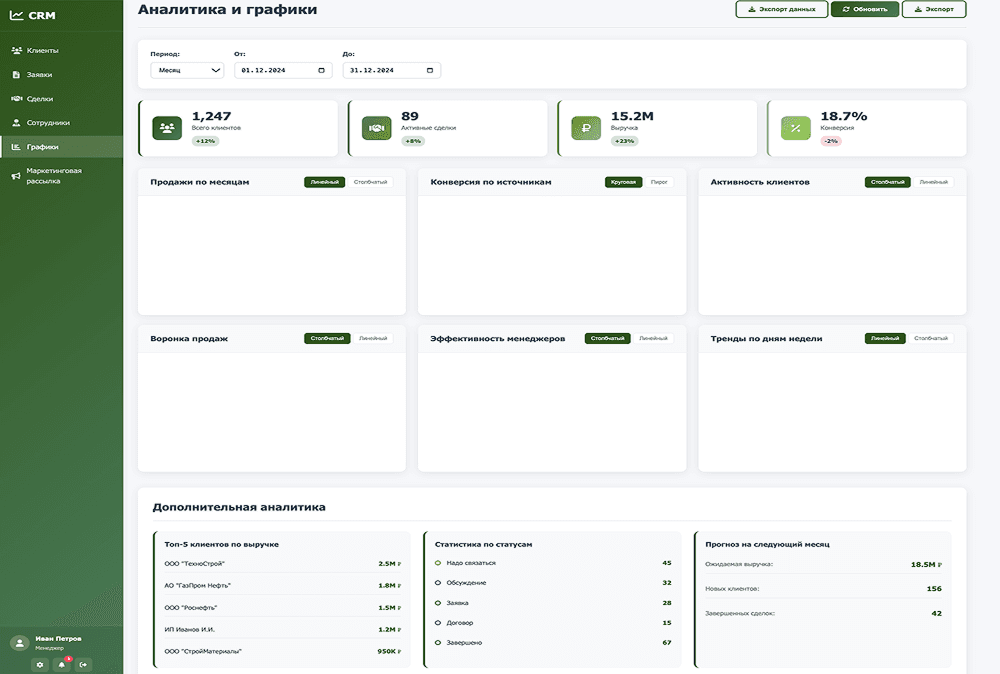The height and width of the screenshot is (674, 1000).
Task: Open Маркетинговая рассылка menu item
Action: click(x=55, y=176)
